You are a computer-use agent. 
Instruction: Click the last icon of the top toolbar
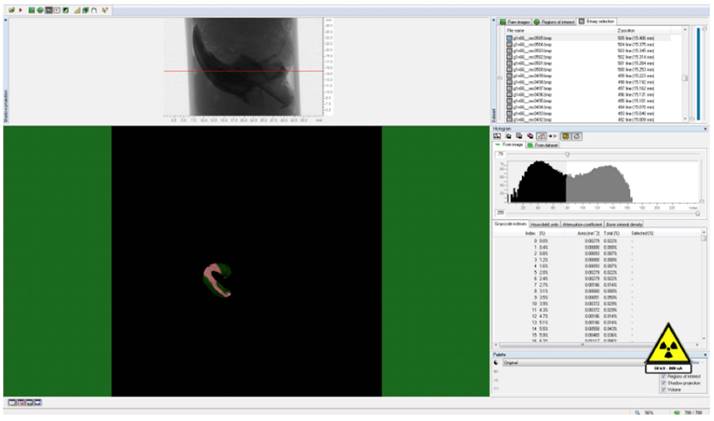click(x=105, y=10)
